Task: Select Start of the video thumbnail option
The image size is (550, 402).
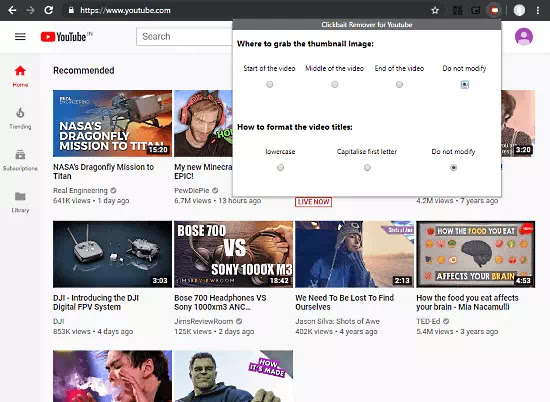Action: [269, 85]
